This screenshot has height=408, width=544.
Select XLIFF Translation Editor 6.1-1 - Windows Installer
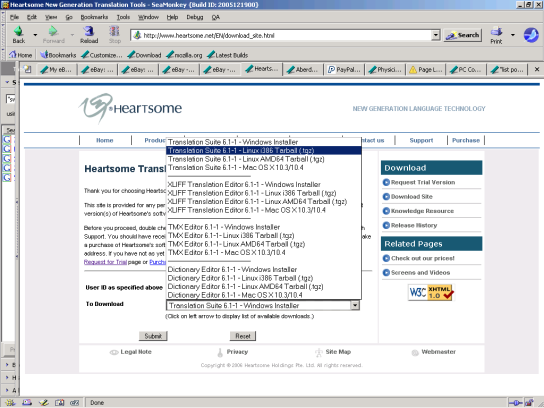coord(264,185)
